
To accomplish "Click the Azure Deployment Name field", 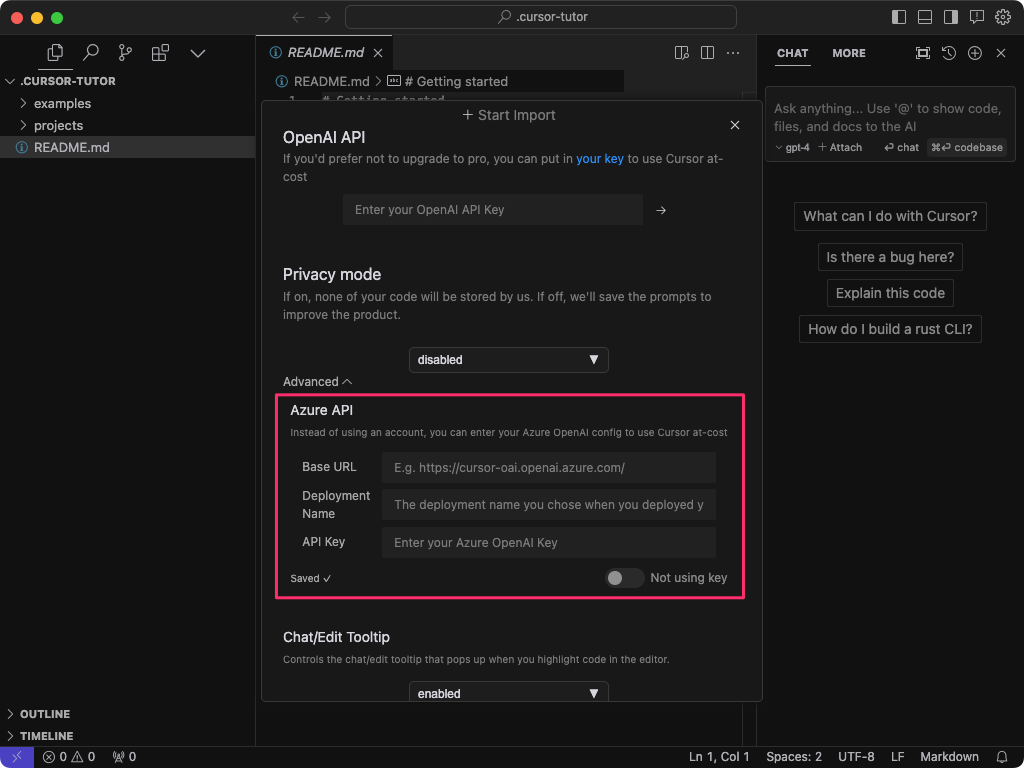I will coord(549,505).
